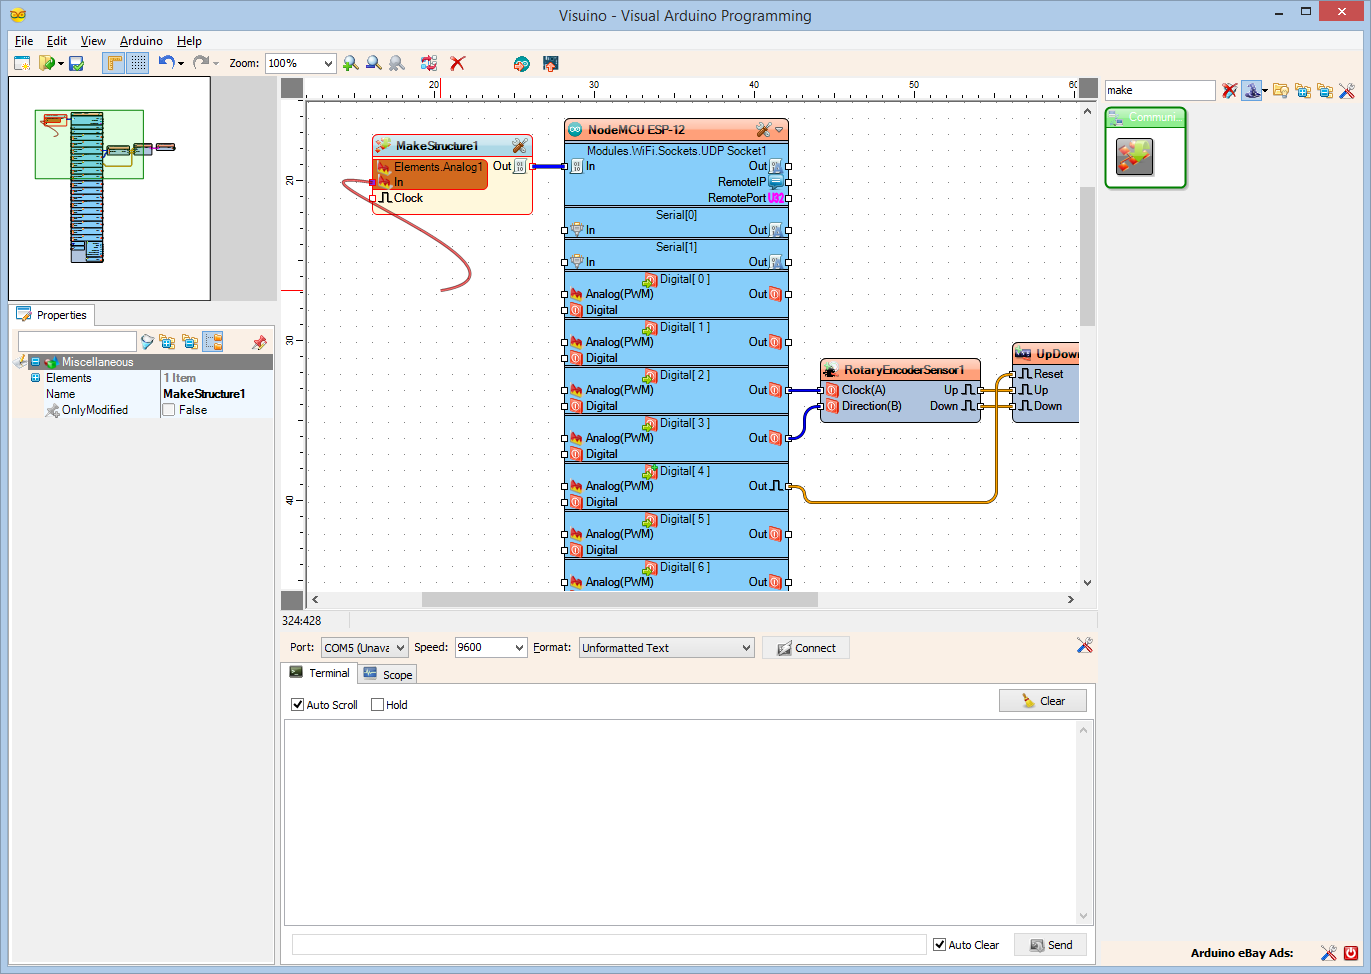Toggle the wizard-hat filter icon in component panel
The image size is (1371, 974).
coord(1253,90)
